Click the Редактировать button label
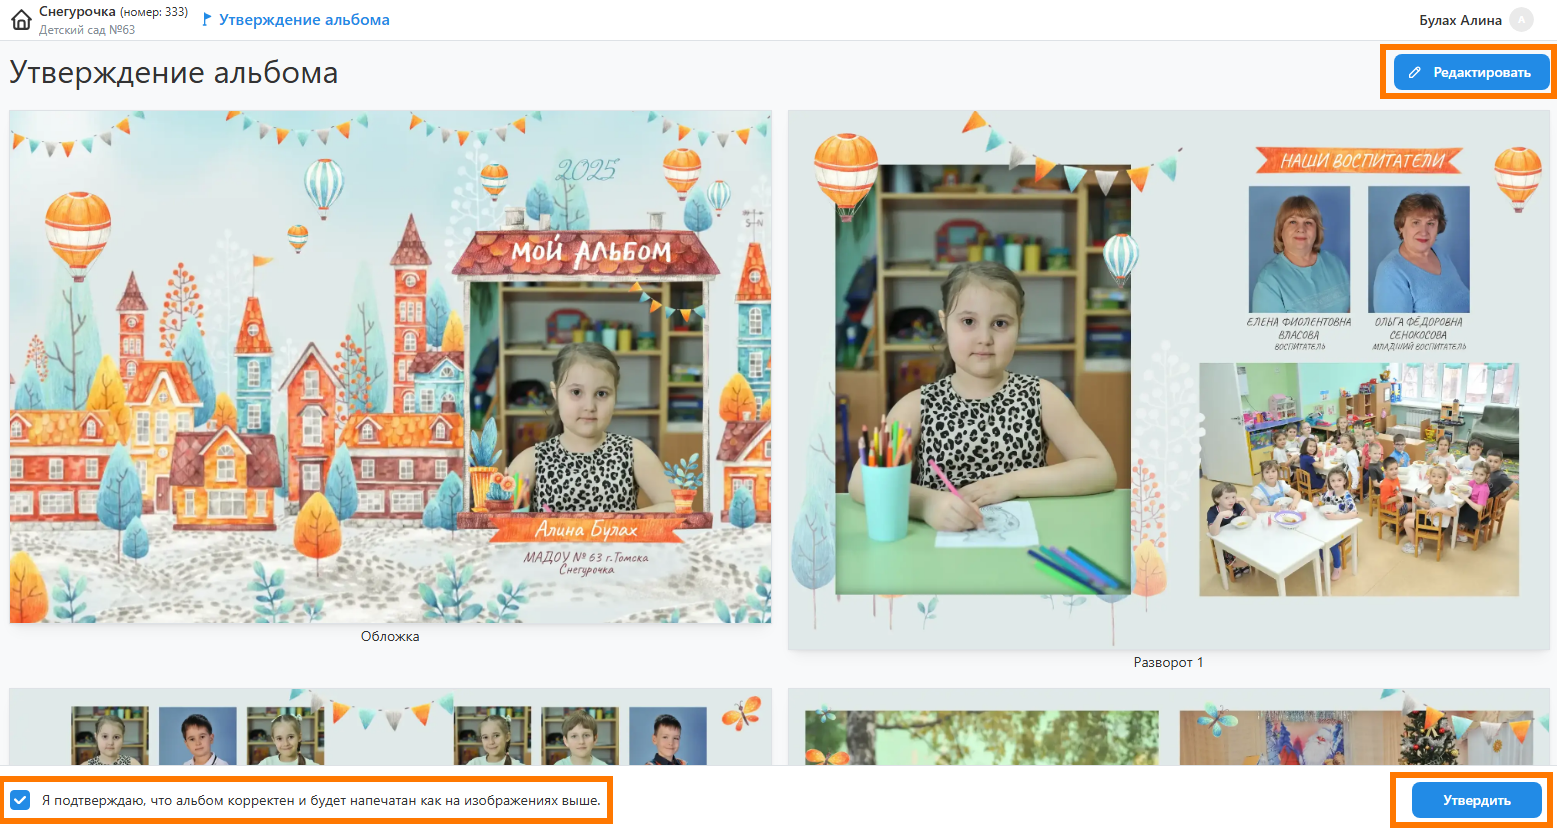 [1481, 73]
